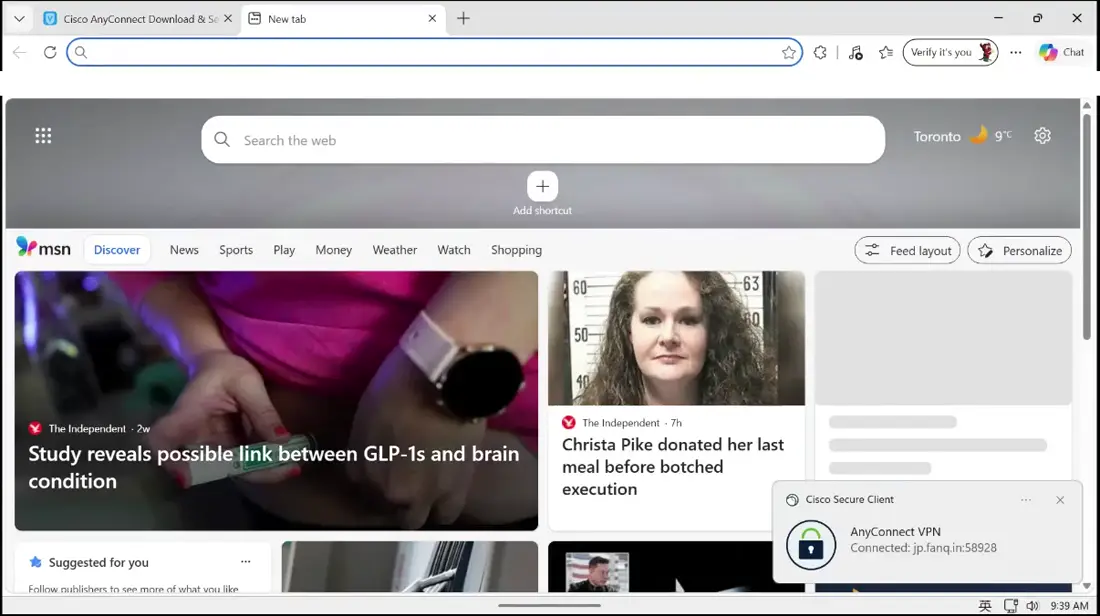Open Cisco Secure Client notification options

1026,500
